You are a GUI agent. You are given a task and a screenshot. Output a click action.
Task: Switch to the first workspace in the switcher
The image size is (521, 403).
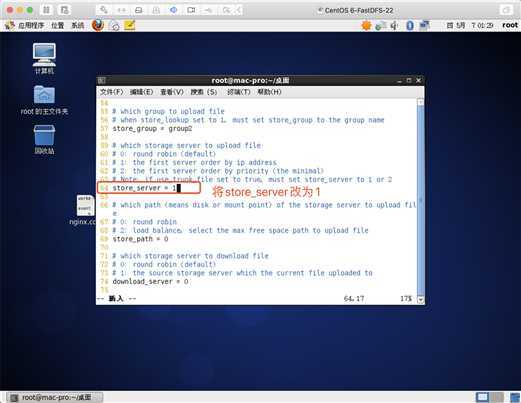[482, 397]
